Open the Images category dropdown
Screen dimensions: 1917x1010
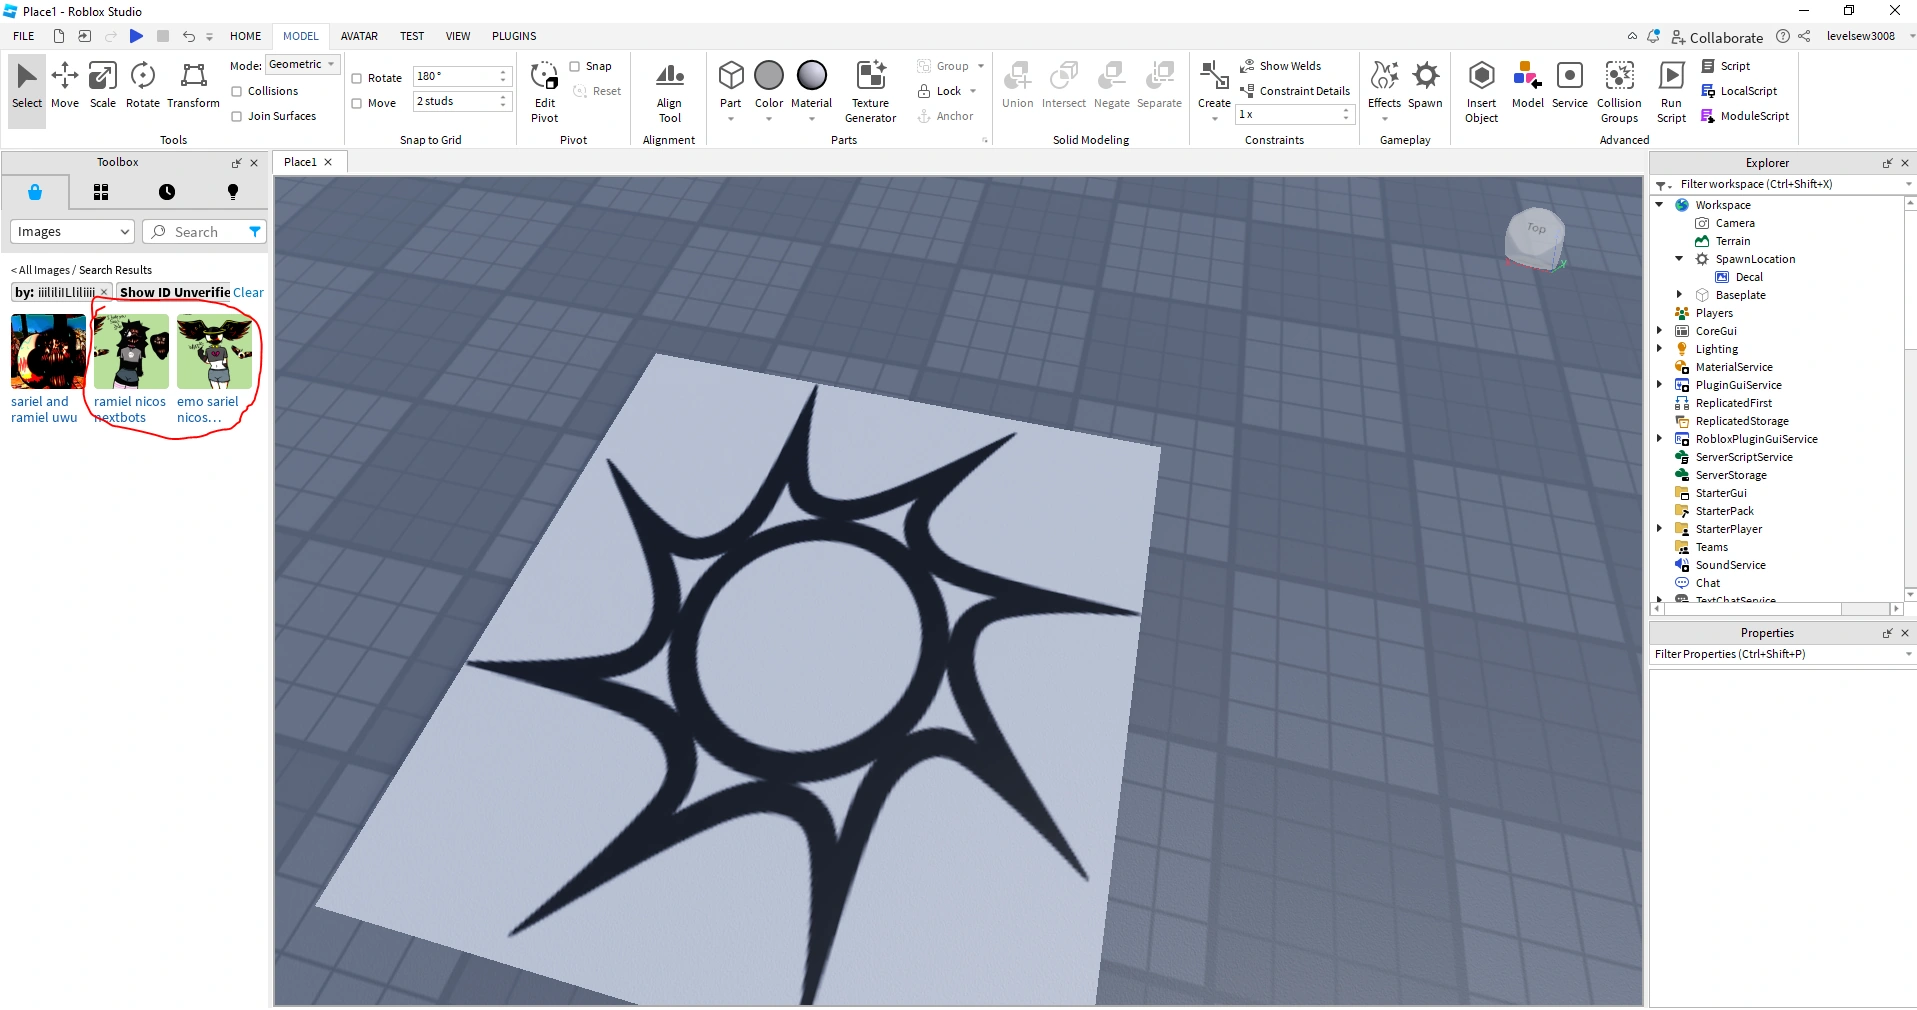72,232
